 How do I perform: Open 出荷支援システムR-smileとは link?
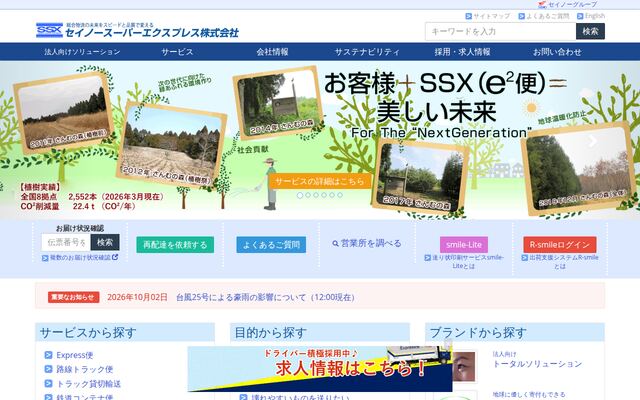[x=560, y=262]
